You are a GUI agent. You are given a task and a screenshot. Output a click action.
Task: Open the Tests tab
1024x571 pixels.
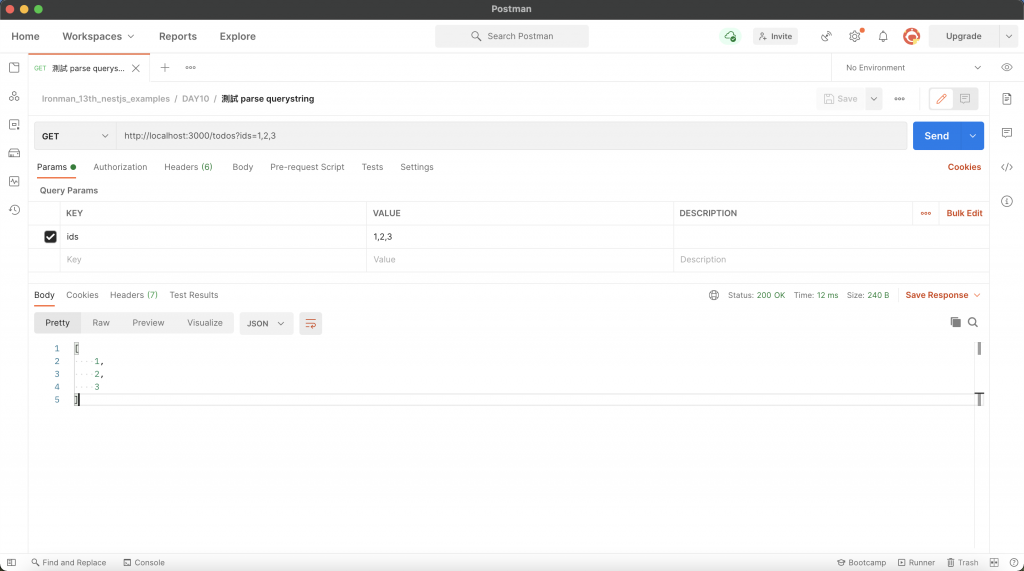(372, 167)
